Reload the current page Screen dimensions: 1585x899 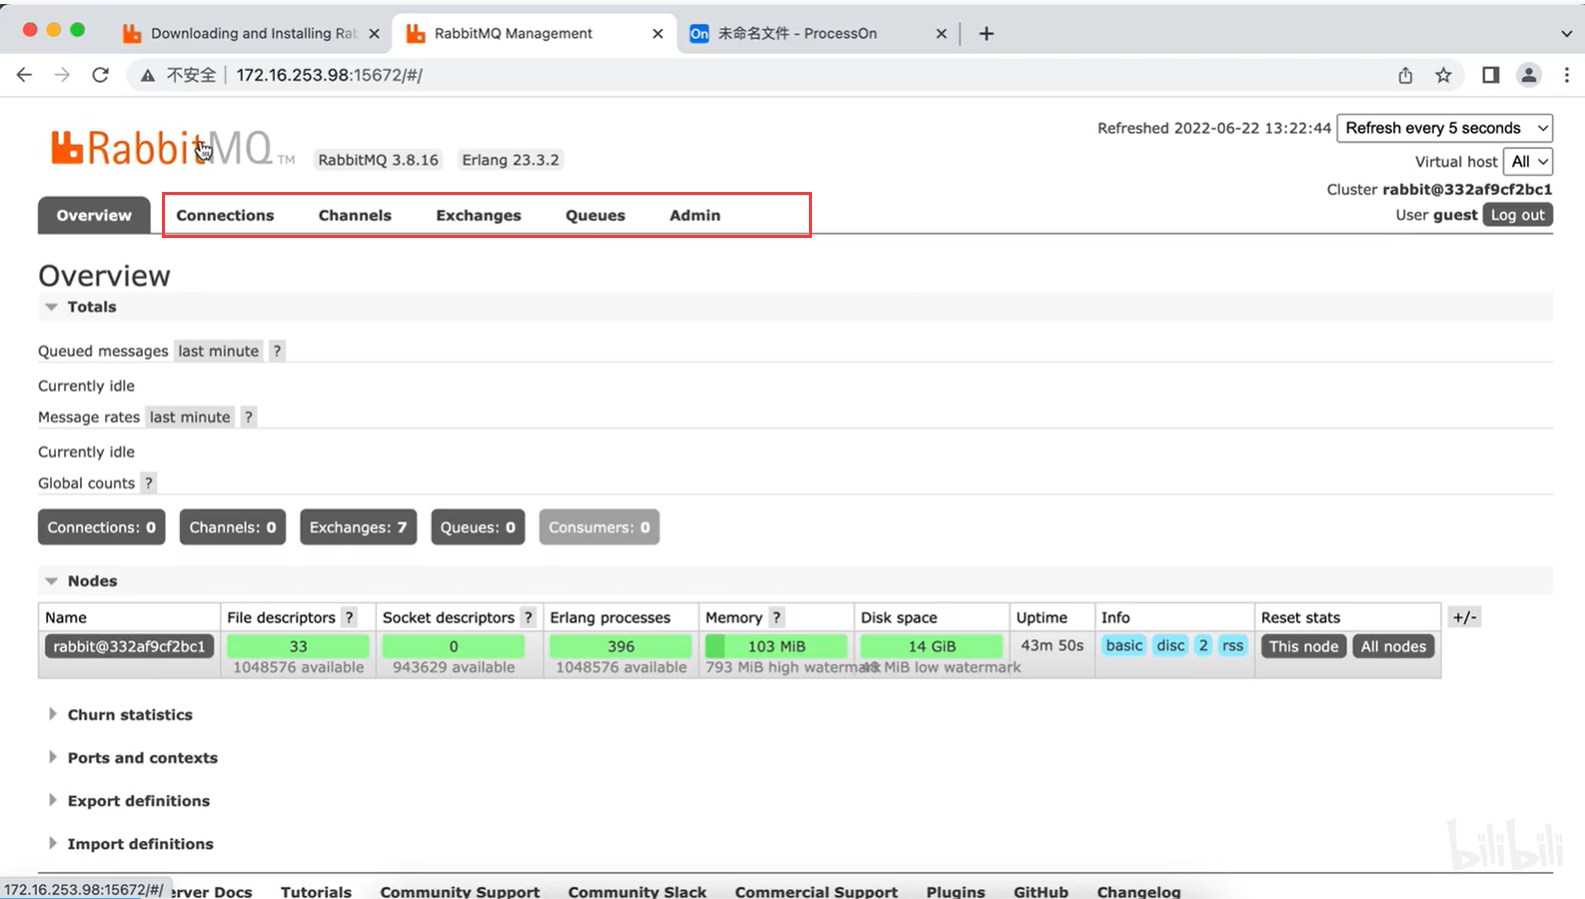pos(100,75)
